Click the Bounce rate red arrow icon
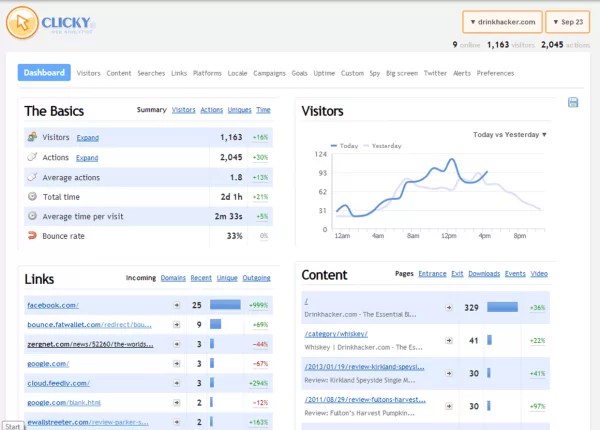600x430 pixels. [x=32, y=235]
